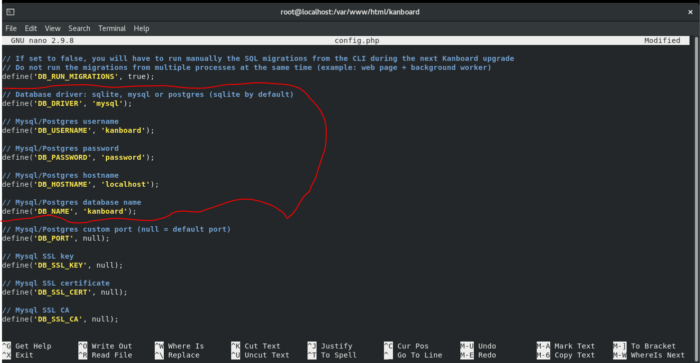Click the 'Mysql SSL CA' comment
Viewport: 700px width, 363px height.
click(x=35, y=310)
